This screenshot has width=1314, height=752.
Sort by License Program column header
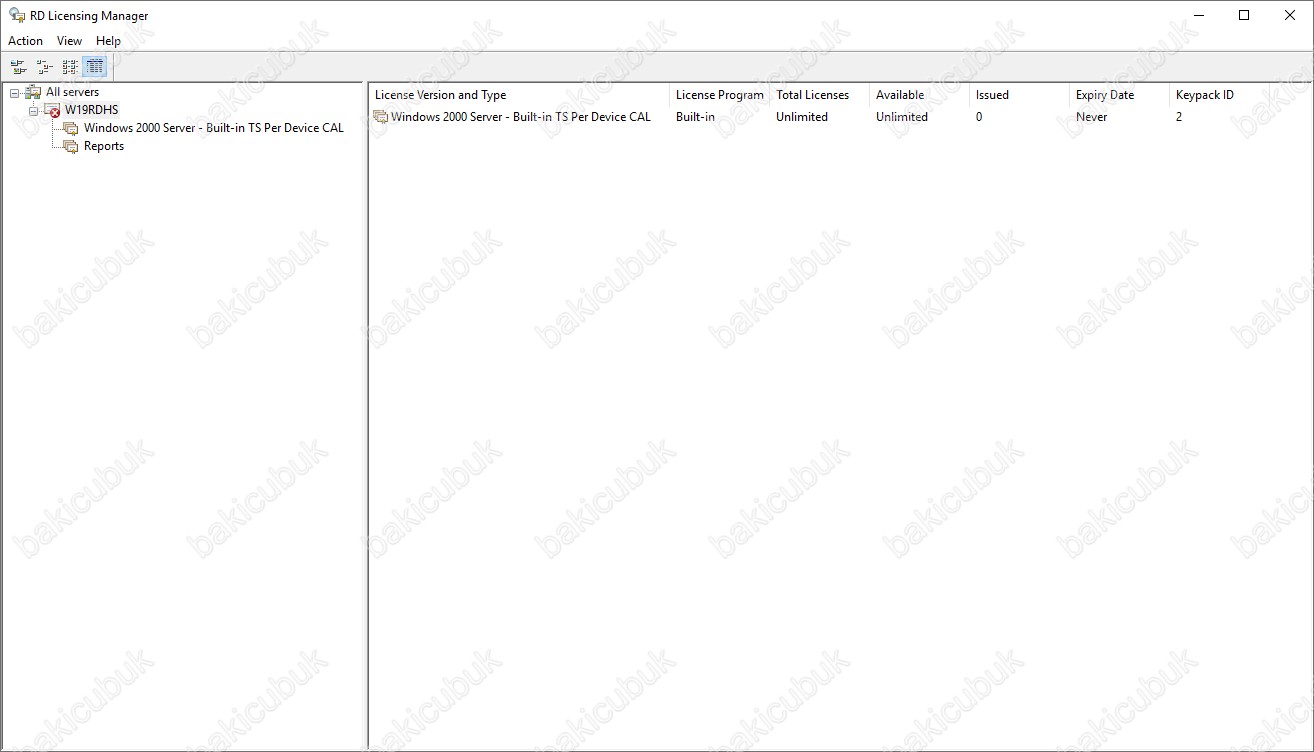pos(719,95)
